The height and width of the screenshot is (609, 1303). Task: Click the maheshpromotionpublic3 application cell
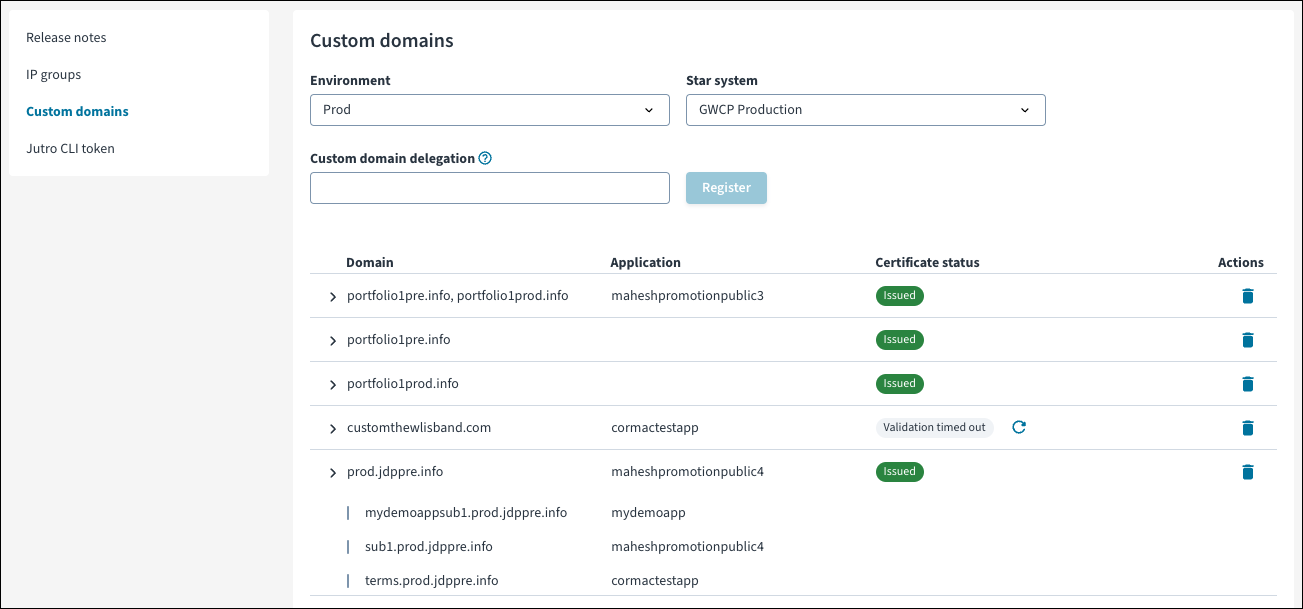pos(687,296)
